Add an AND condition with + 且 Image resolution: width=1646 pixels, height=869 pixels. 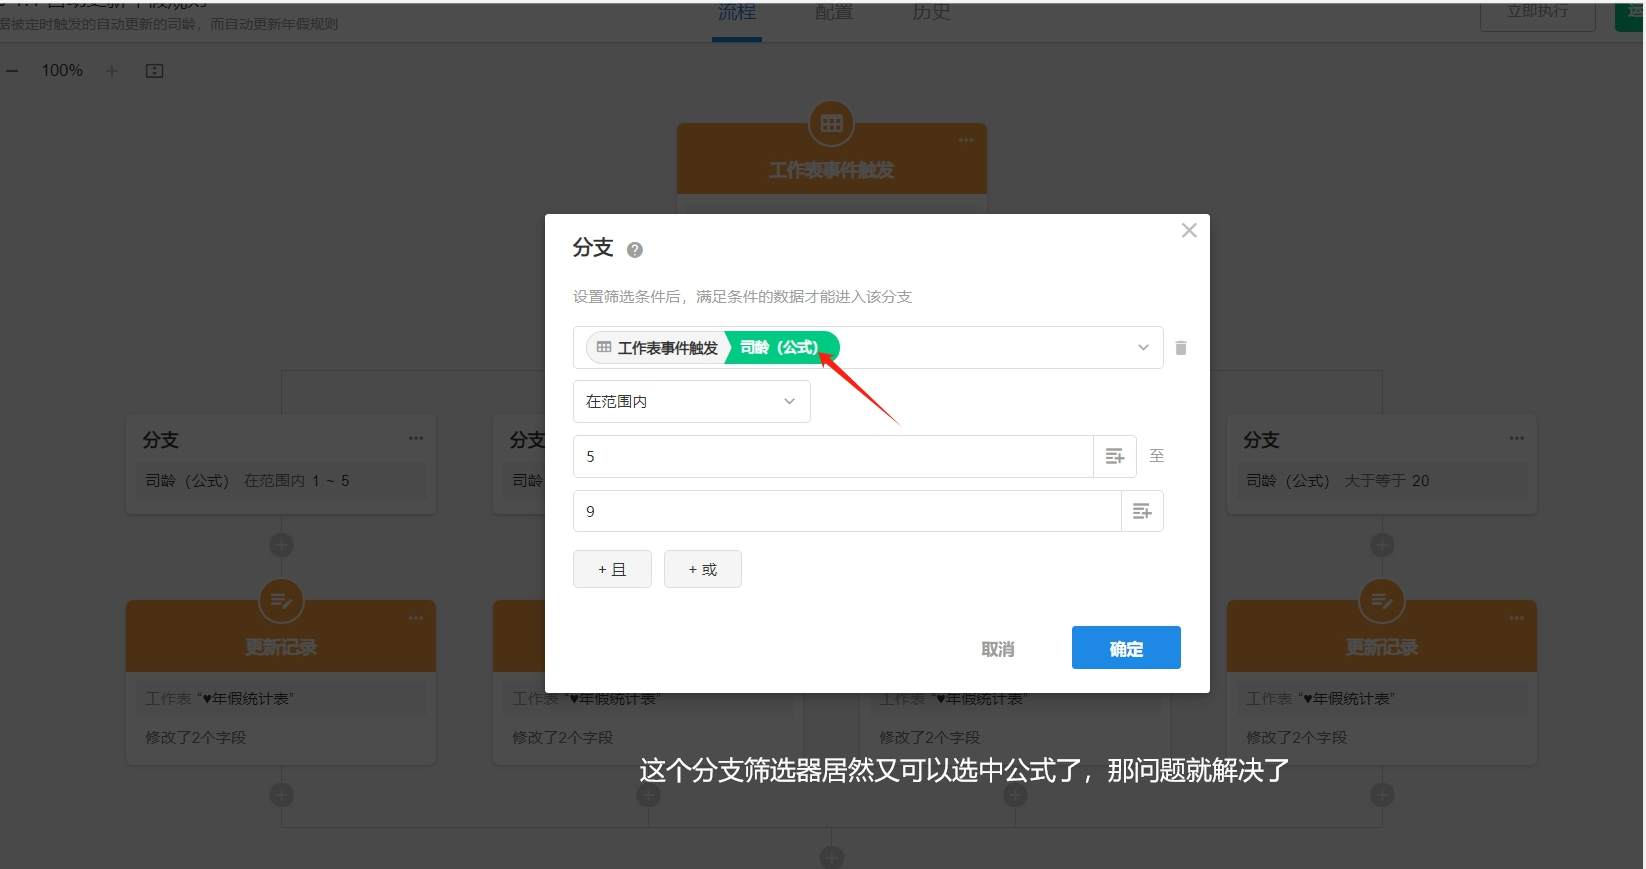(612, 569)
